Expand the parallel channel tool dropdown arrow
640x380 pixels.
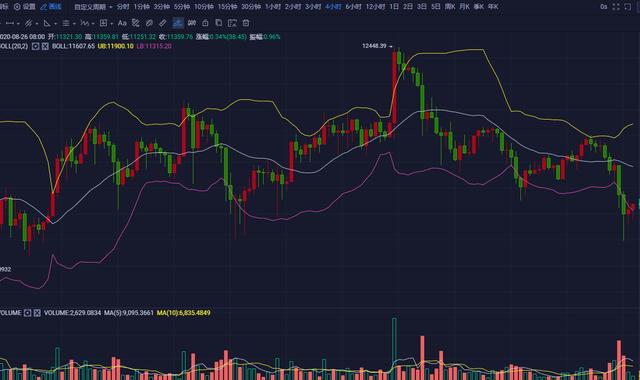point(37,24)
